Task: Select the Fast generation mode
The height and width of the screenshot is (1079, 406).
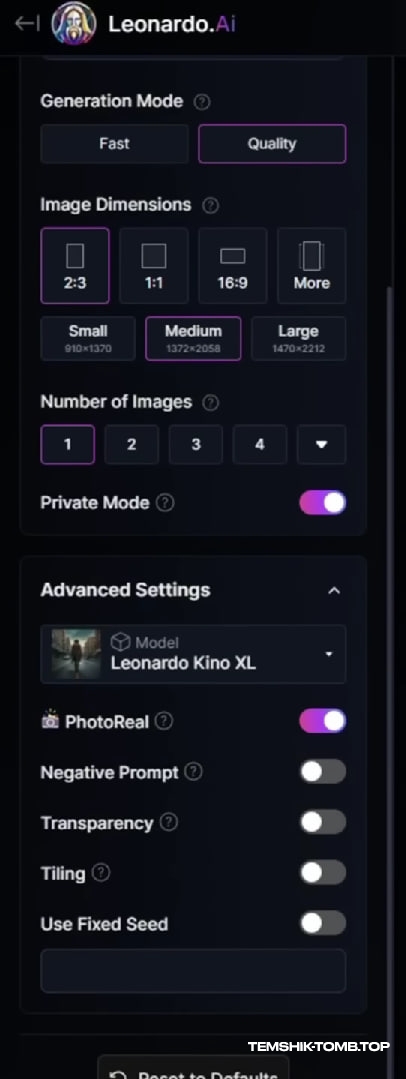Action: [114, 143]
